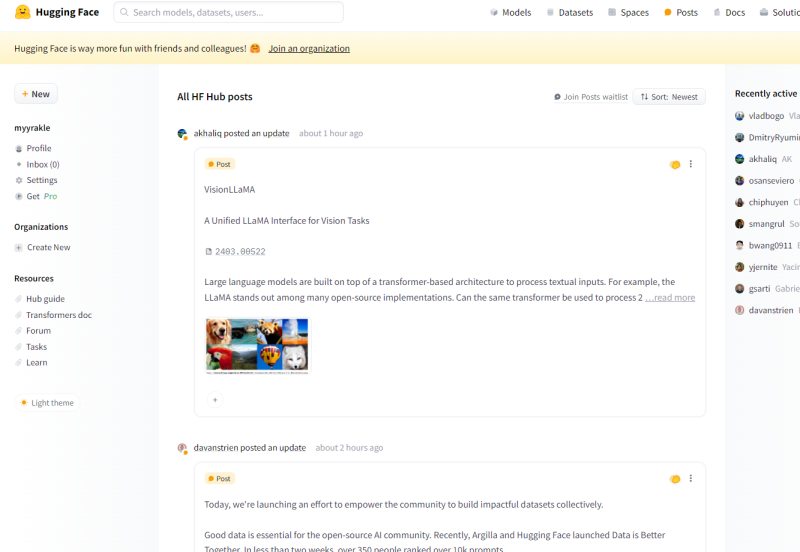Click the 'about 1 hour ago' timestamp
This screenshot has width=800, height=552.
coord(331,133)
